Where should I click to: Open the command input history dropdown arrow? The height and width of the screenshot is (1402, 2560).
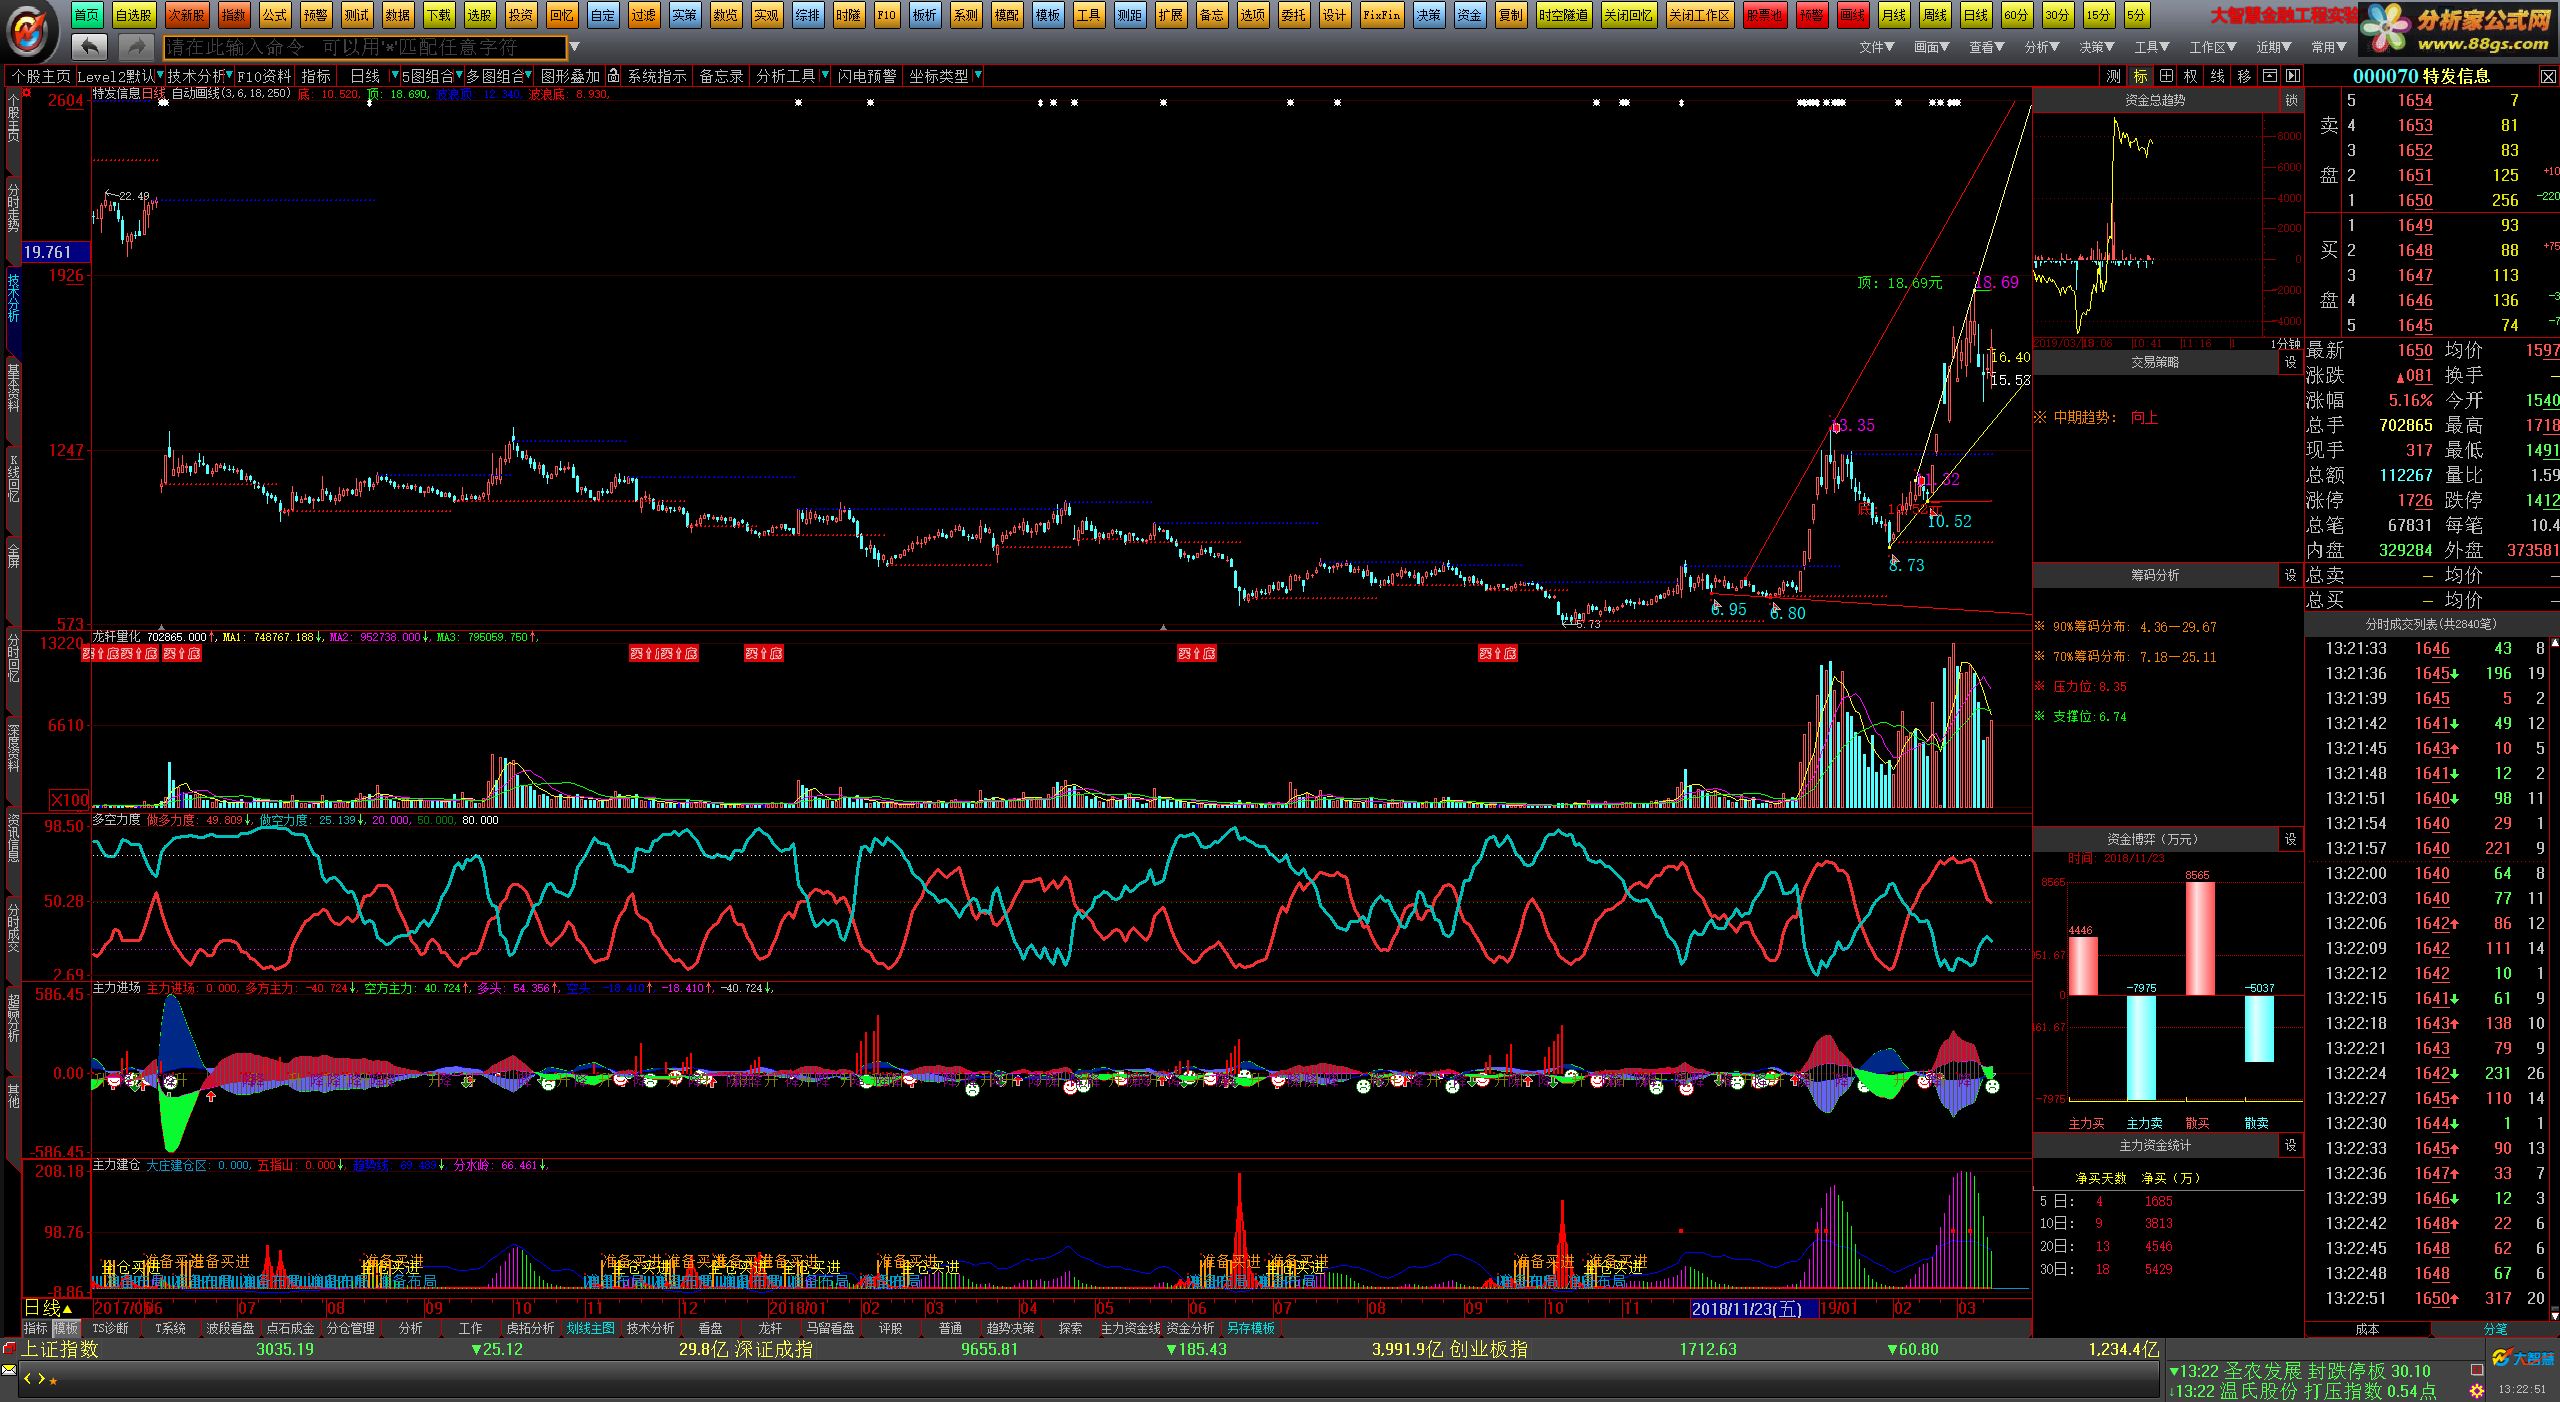575,47
